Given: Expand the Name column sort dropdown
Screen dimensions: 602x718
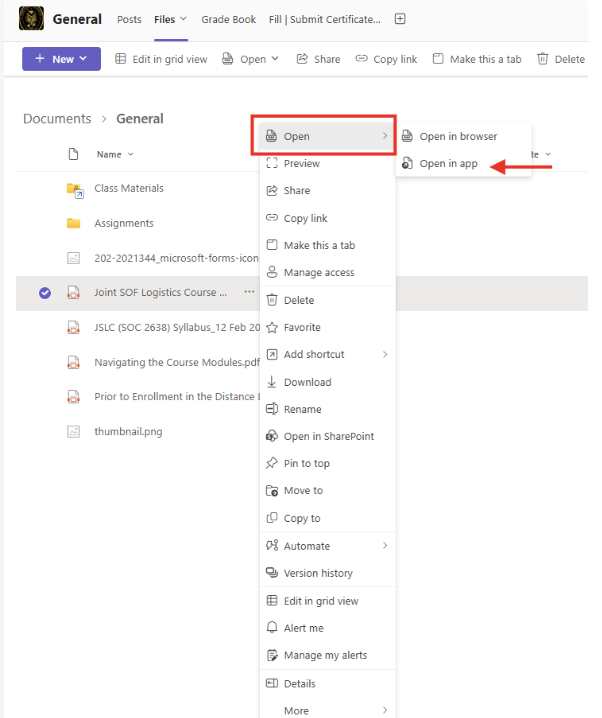Looking at the screenshot, I should 131,154.
